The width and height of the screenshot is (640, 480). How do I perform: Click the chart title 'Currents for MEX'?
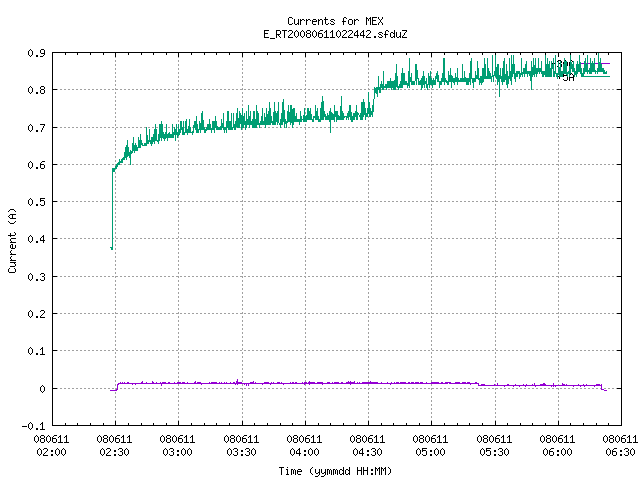pyautogui.click(x=335, y=21)
